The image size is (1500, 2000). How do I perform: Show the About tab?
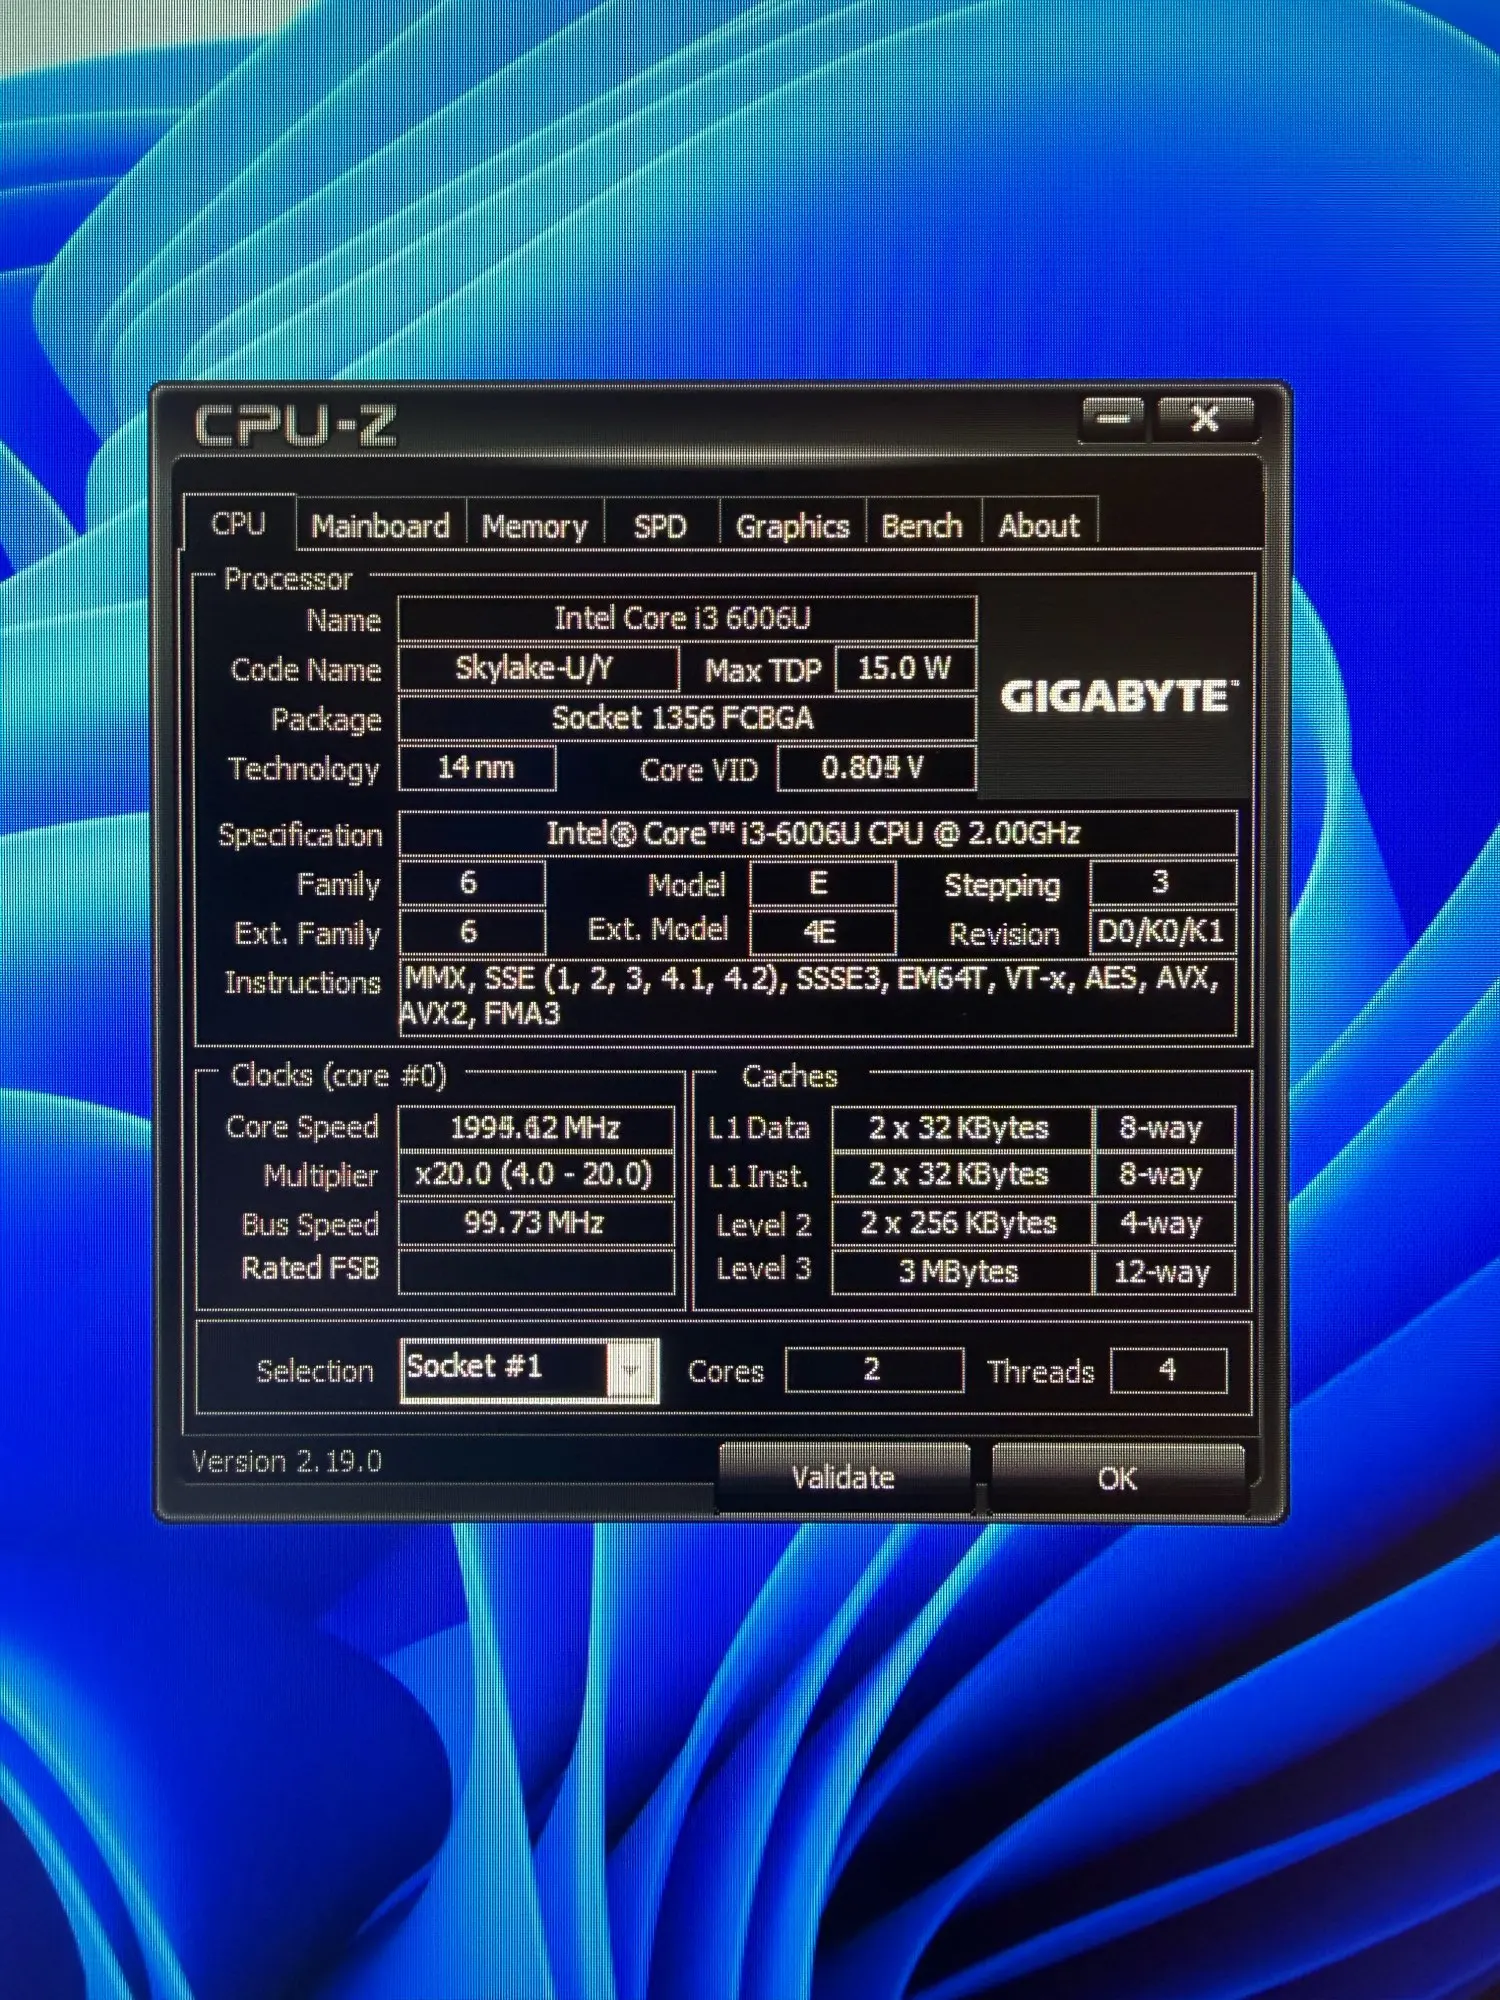(x=1039, y=525)
